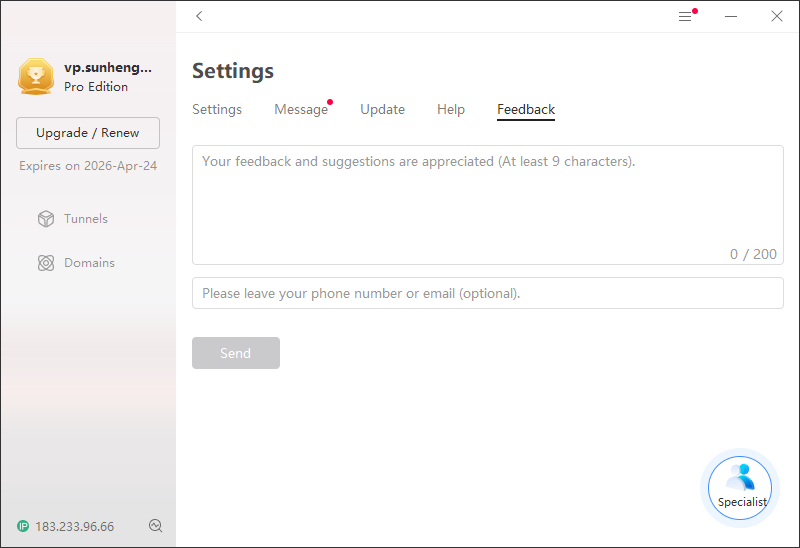Click the network diagnosis magnifier icon
The height and width of the screenshot is (548, 800).
tap(156, 526)
